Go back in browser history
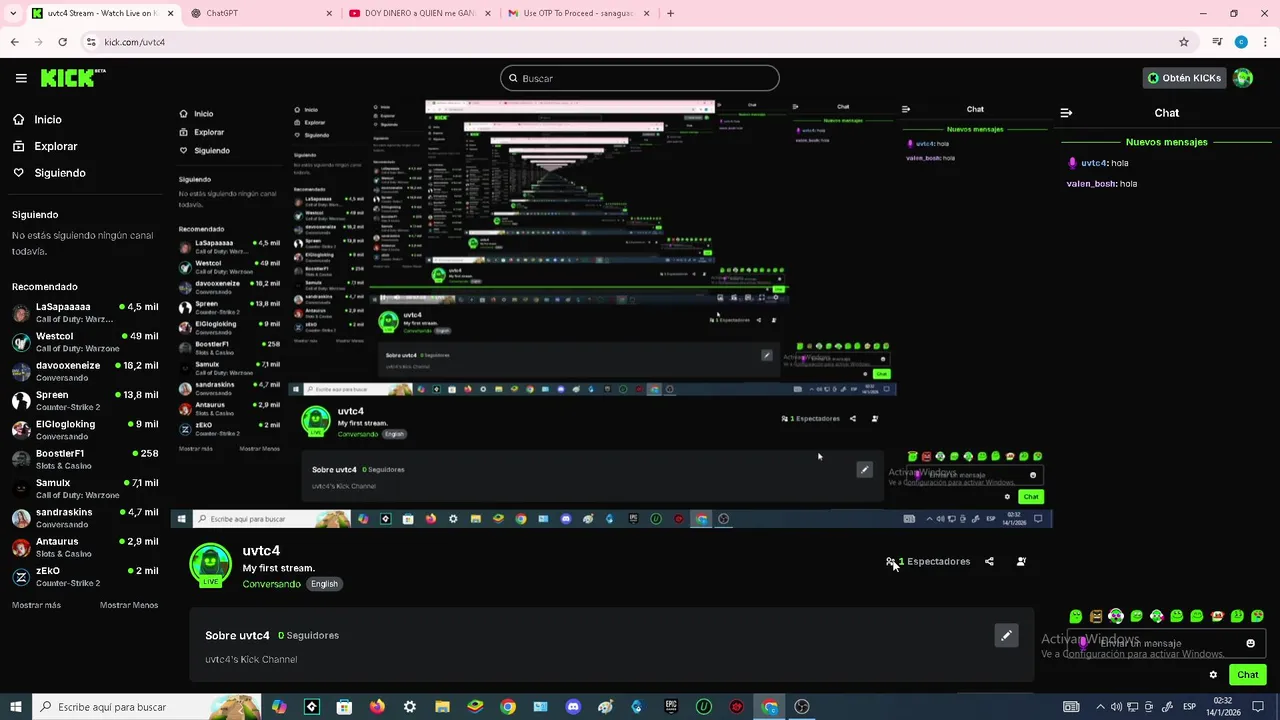 (x=14, y=42)
